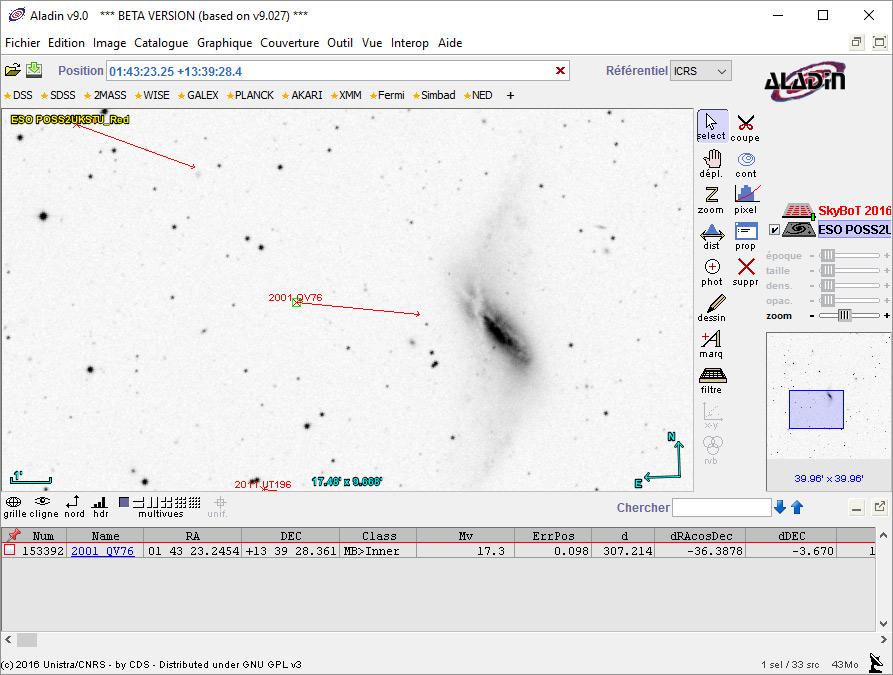The width and height of the screenshot is (893, 675).
Task: Click the zoom overview thumbnail
Action: point(828,396)
